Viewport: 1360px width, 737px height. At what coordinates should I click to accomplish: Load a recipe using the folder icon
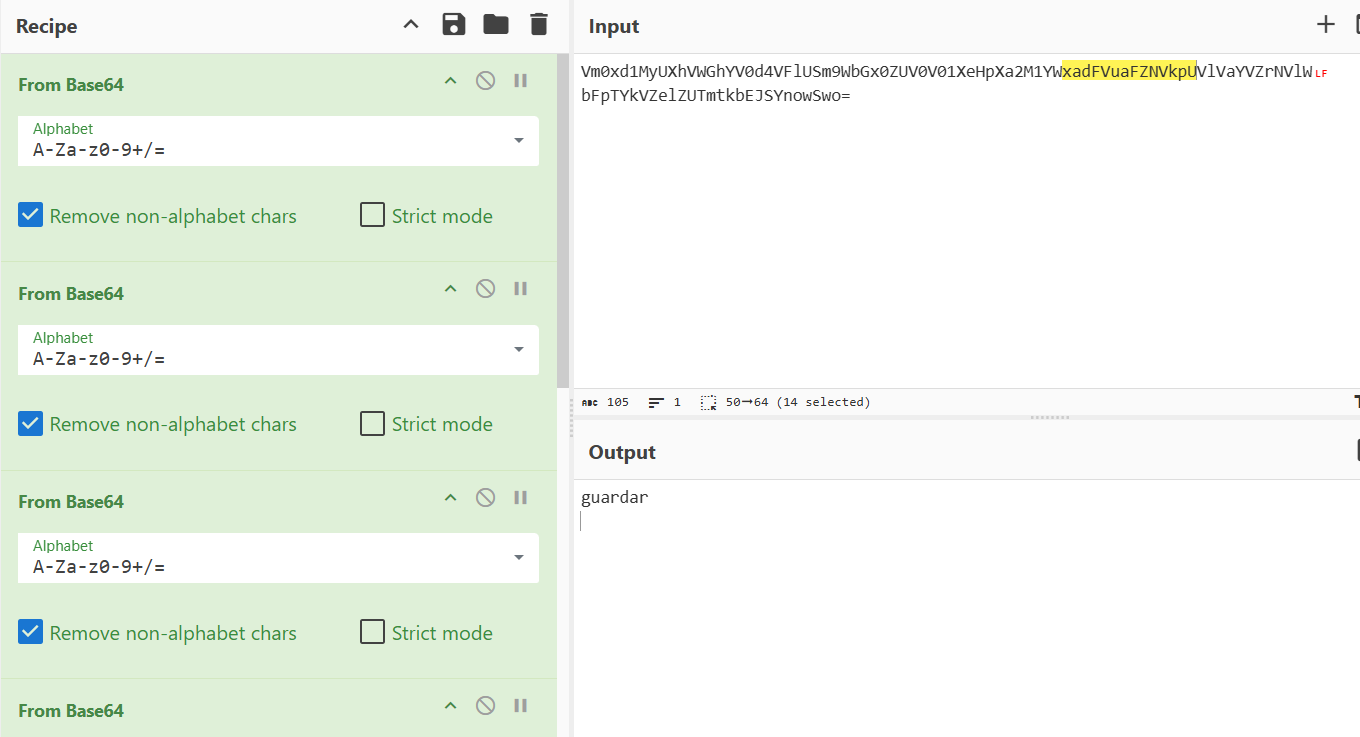496,25
